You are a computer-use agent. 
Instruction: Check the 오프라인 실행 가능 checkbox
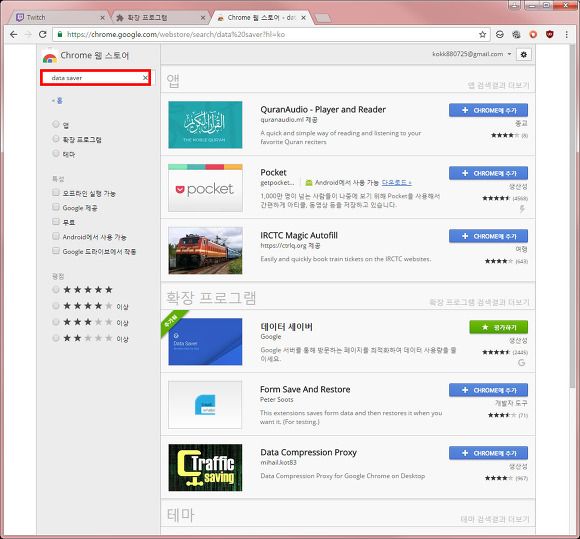(x=55, y=192)
